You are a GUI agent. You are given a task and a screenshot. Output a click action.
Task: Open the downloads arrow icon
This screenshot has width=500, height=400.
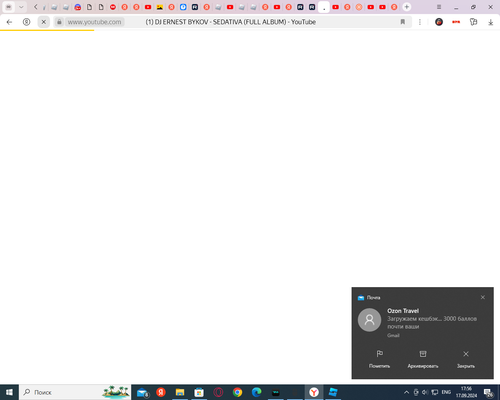click(491, 22)
